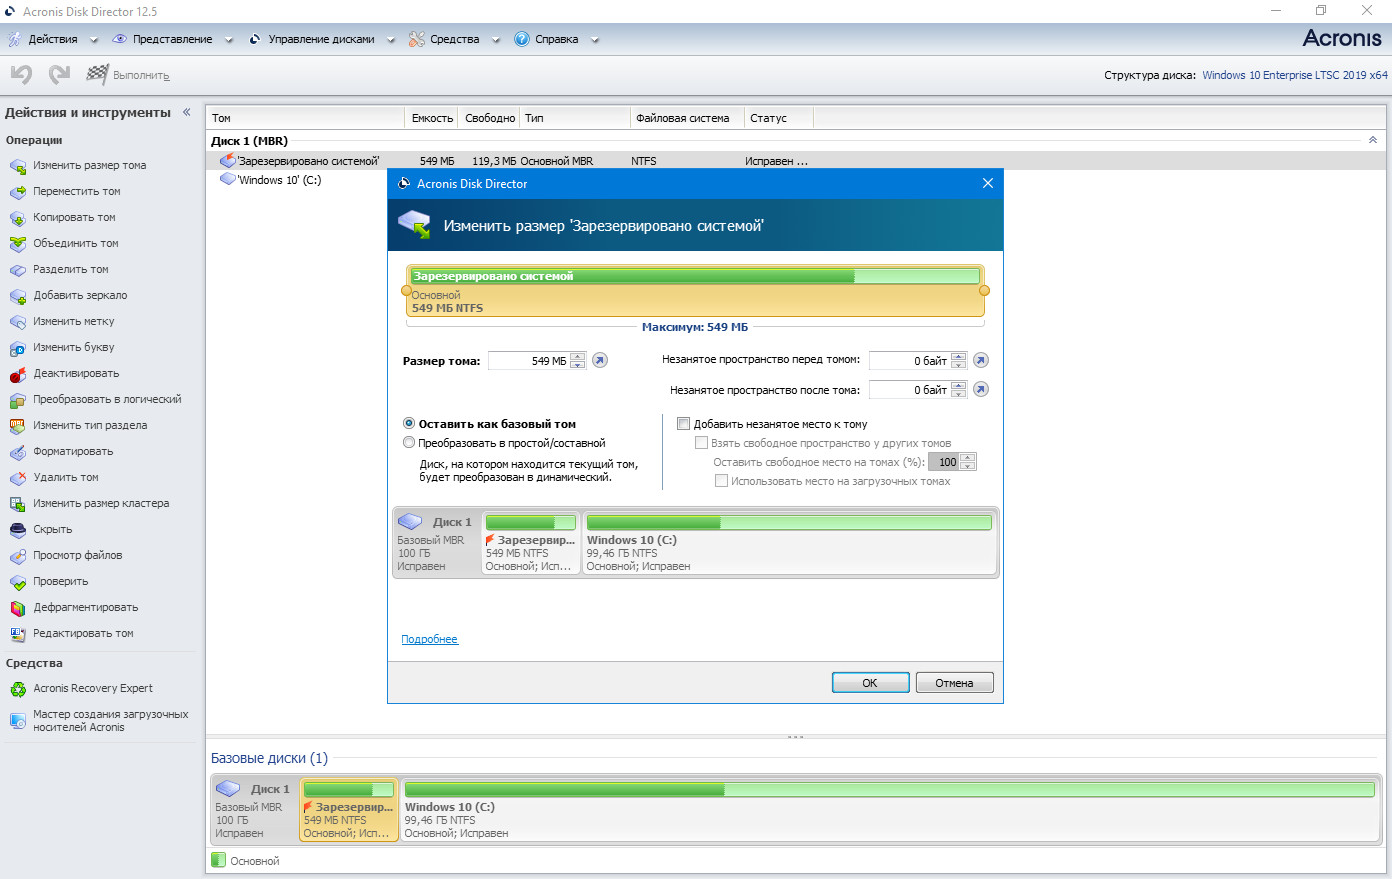Click the Format (Форматировать) icon

pos(17,452)
